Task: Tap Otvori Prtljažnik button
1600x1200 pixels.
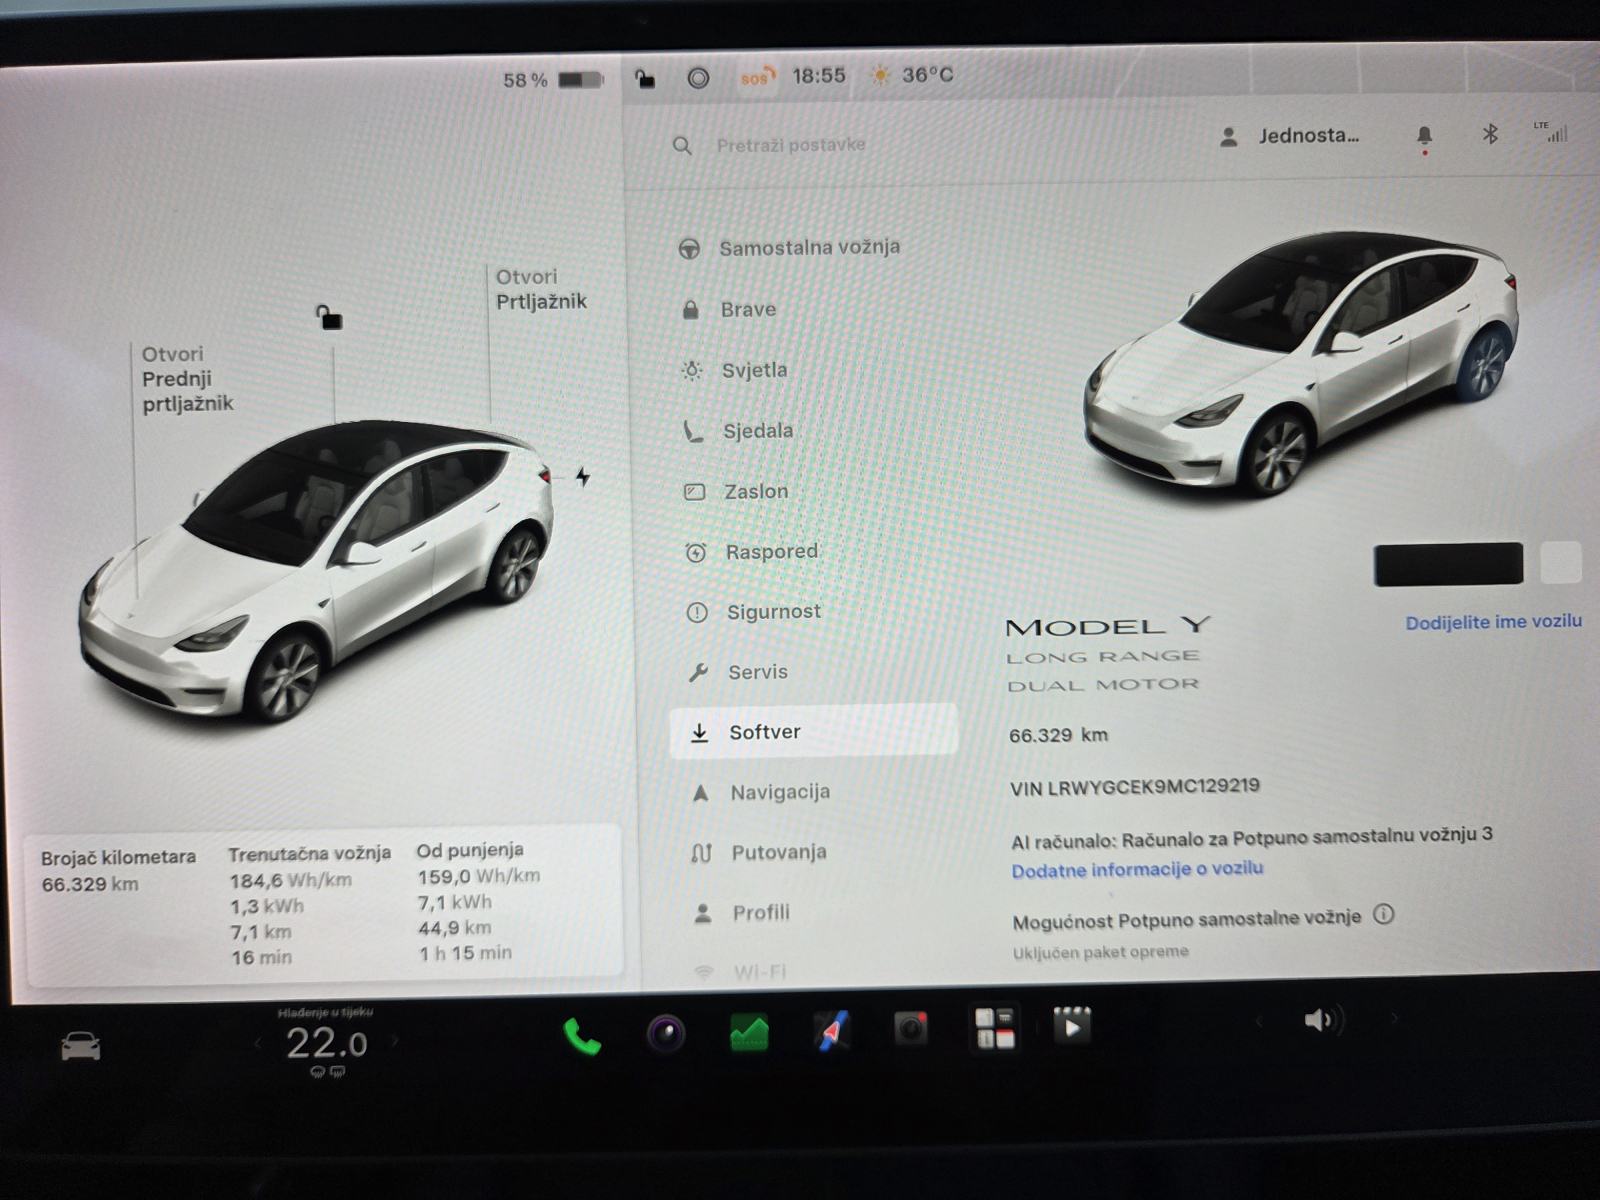Action: point(541,289)
